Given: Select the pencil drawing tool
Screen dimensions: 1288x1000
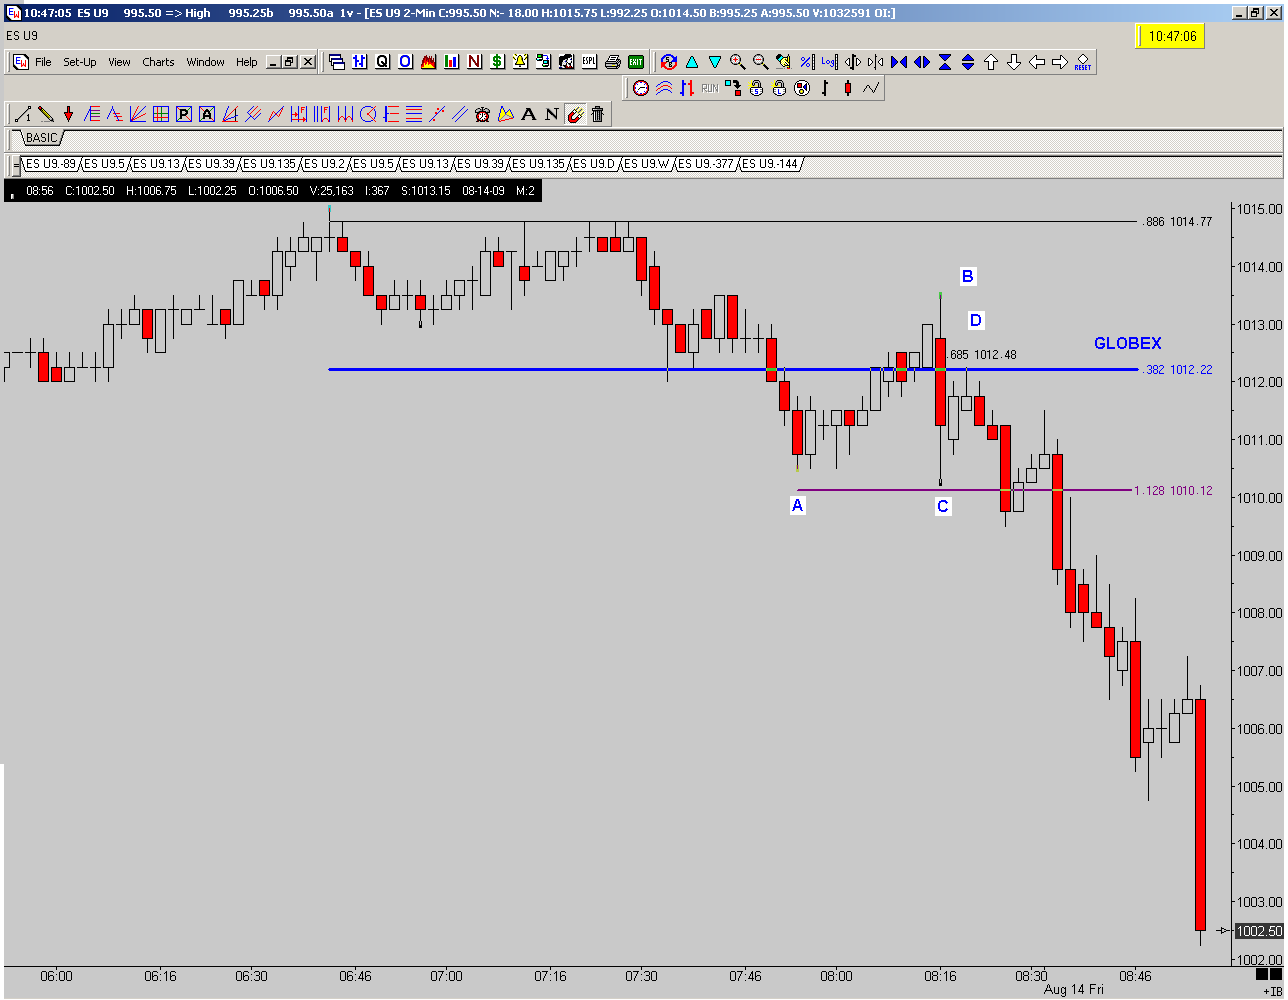Looking at the screenshot, I should click(46, 114).
